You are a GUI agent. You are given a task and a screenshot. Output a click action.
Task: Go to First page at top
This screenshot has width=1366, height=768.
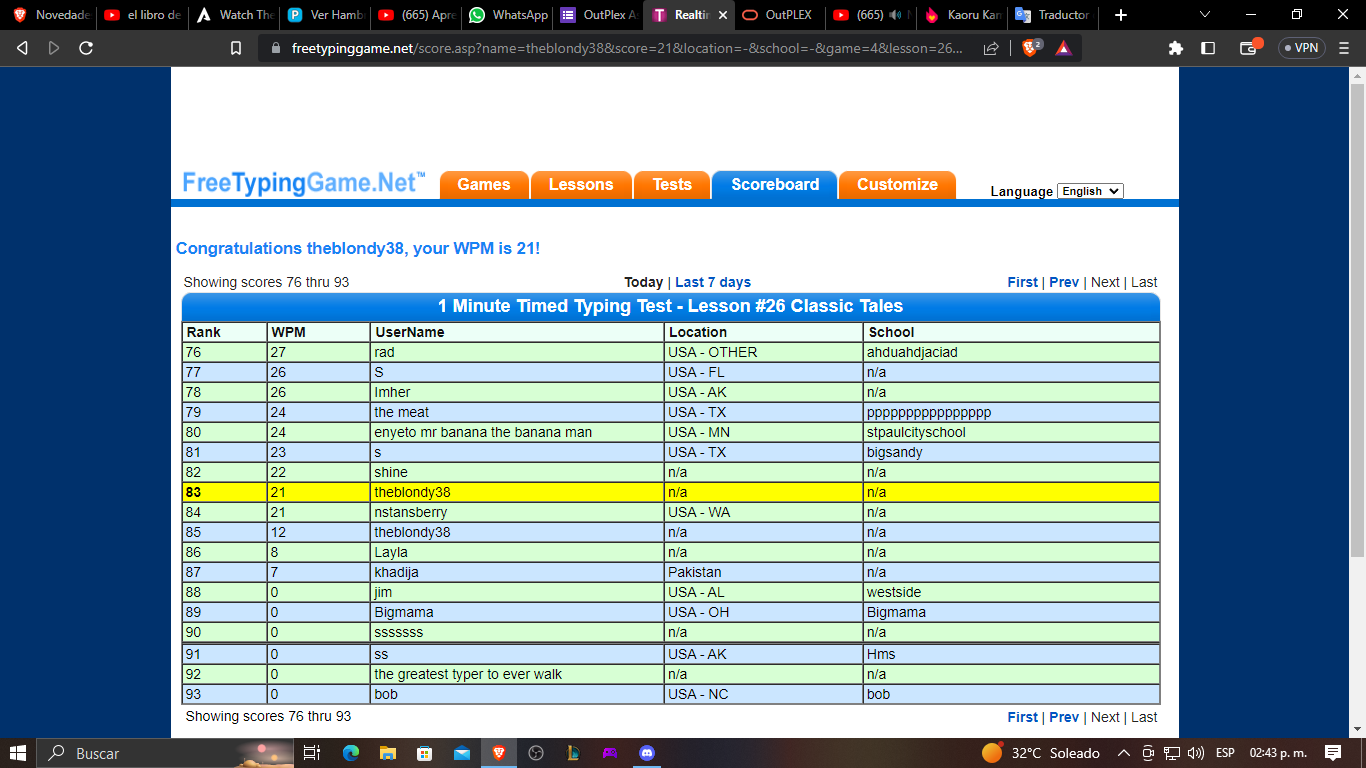[x=1022, y=282]
